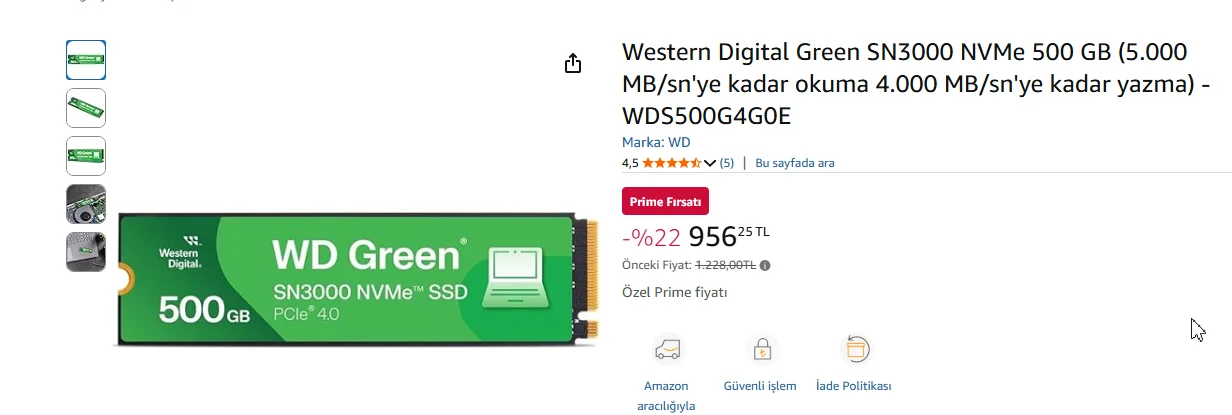The width and height of the screenshot is (1232, 415).
Task: Click the secure transaction padlock icon
Action: click(761, 349)
